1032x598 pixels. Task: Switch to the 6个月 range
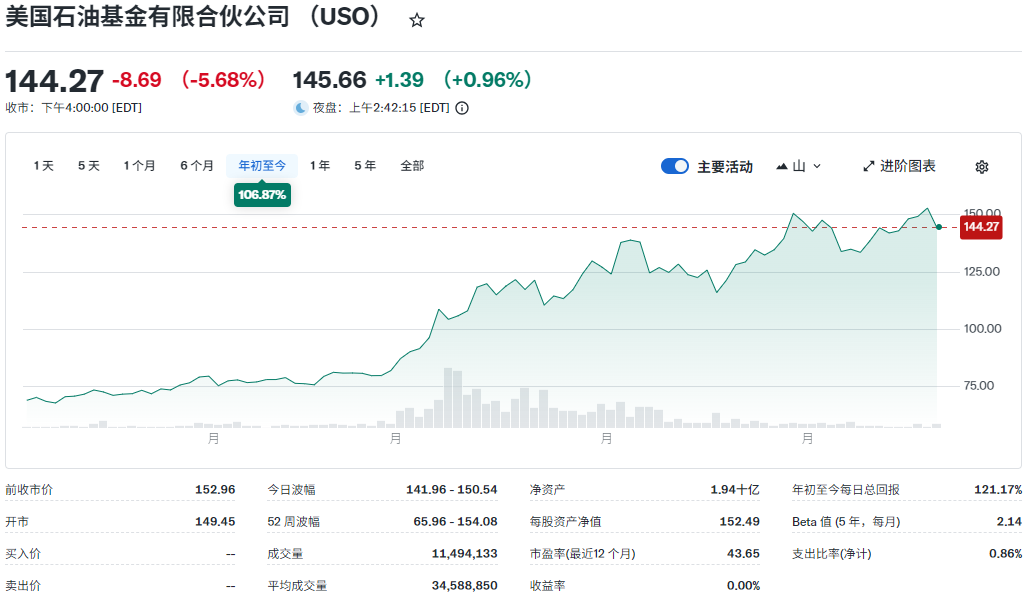click(197, 166)
